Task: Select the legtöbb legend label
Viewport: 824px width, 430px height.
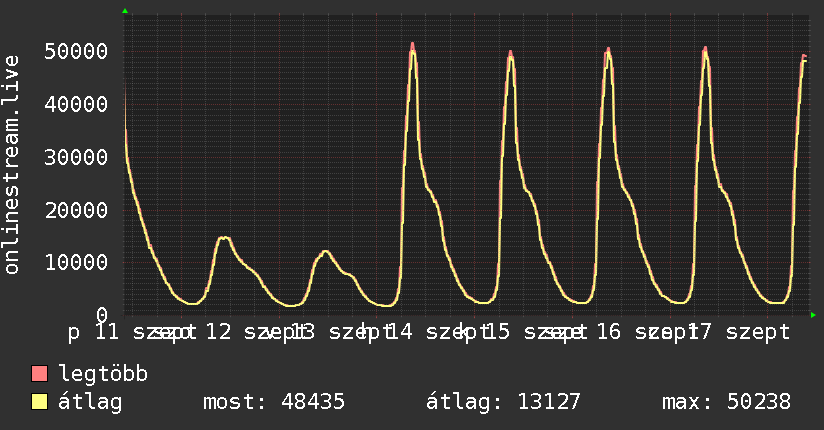Action: [103, 374]
